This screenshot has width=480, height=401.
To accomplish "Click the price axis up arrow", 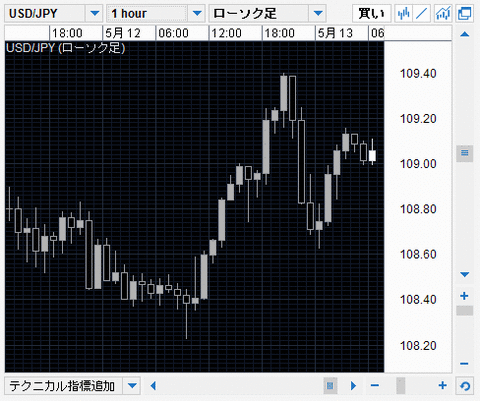I will (x=464, y=34).
